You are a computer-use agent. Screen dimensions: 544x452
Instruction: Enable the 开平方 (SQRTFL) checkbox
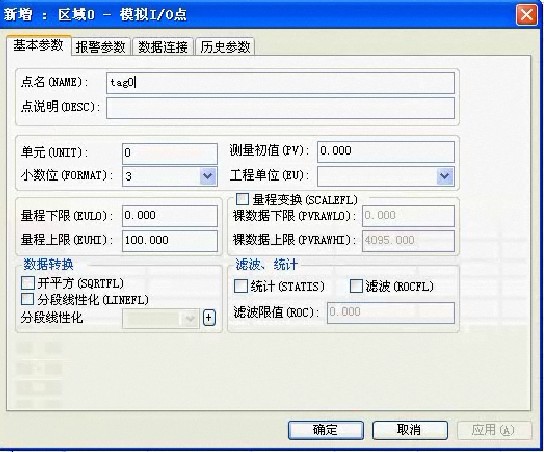(x=28, y=283)
